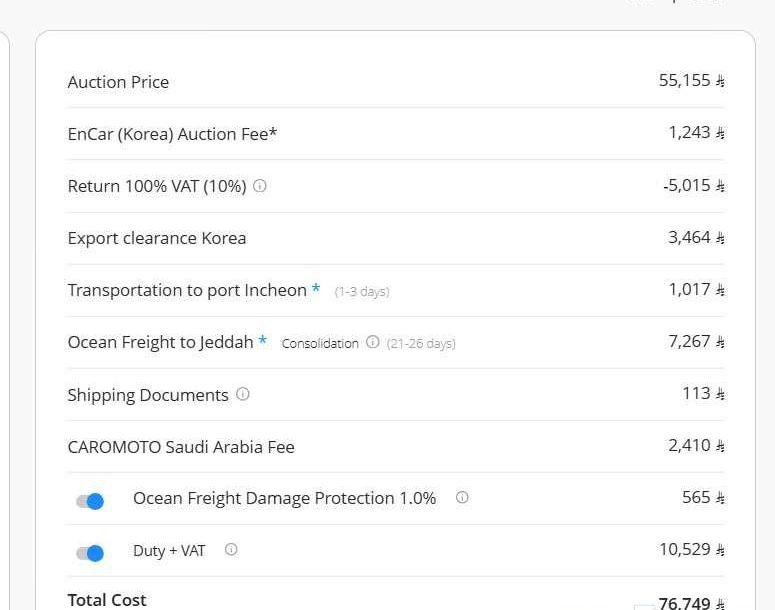
Task: Turn off Duty + VAT toggle
Action: coord(90,553)
